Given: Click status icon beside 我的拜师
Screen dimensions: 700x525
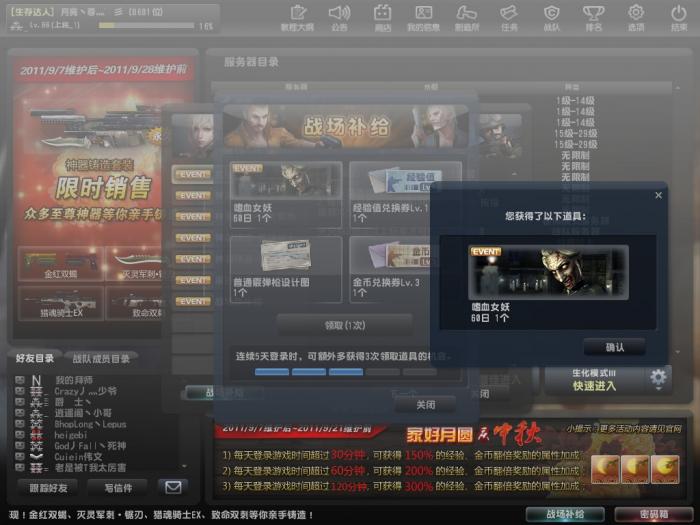Looking at the screenshot, I should [20, 380].
